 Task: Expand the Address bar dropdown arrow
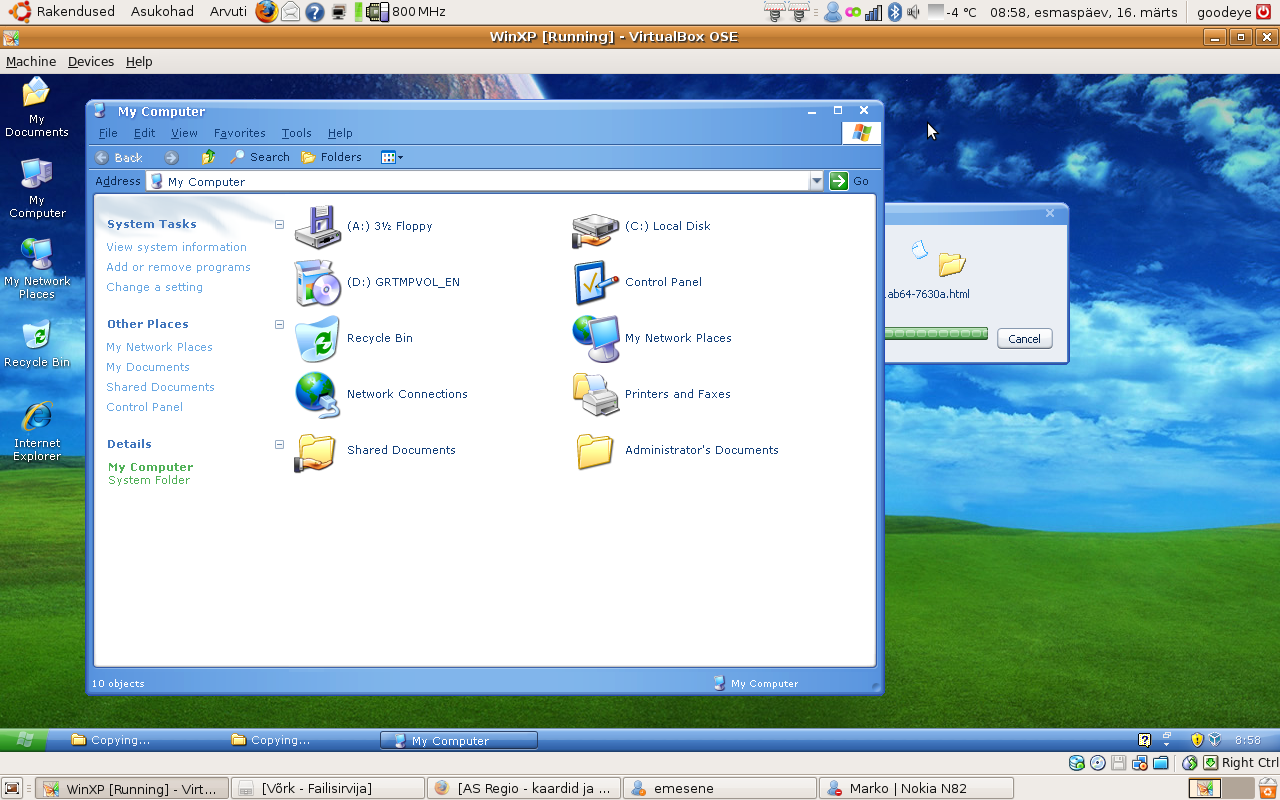(x=816, y=181)
